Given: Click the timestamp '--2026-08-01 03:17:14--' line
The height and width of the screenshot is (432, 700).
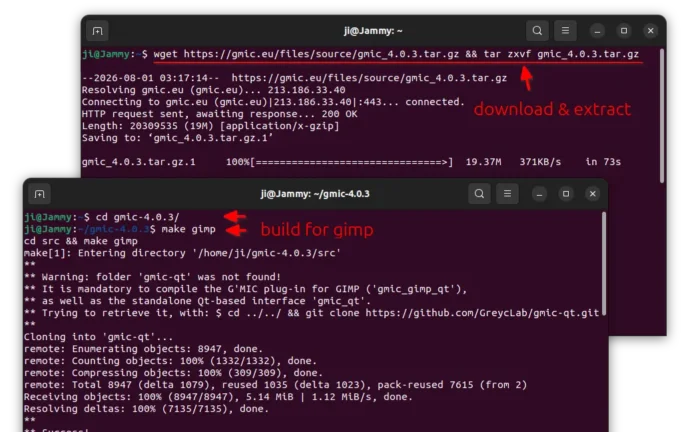Looking at the screenshot, I should (294, 78).
